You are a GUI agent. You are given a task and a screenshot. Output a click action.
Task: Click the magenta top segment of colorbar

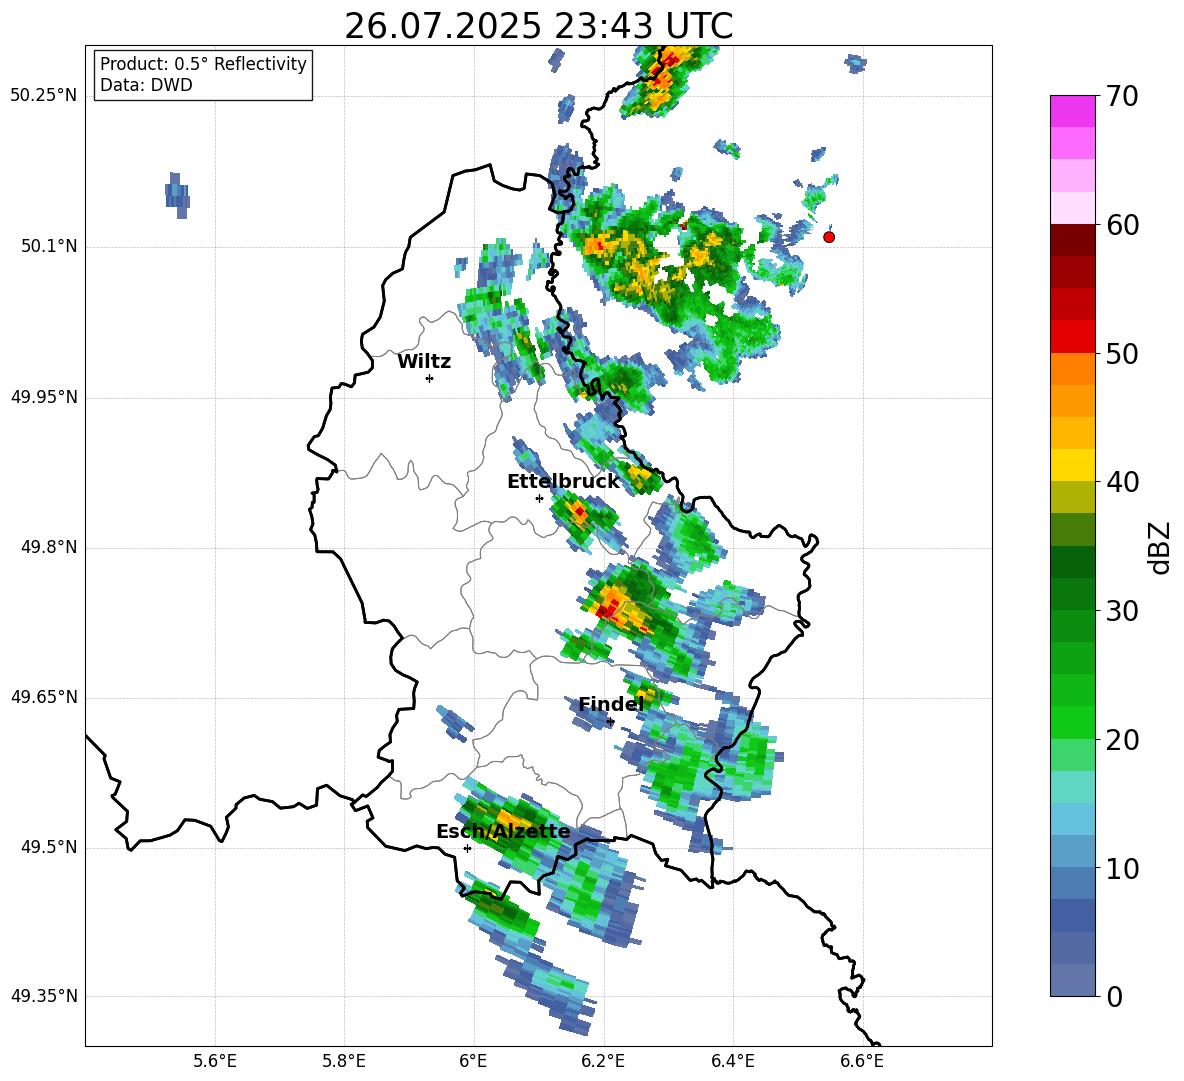[x=1072, y=111]
